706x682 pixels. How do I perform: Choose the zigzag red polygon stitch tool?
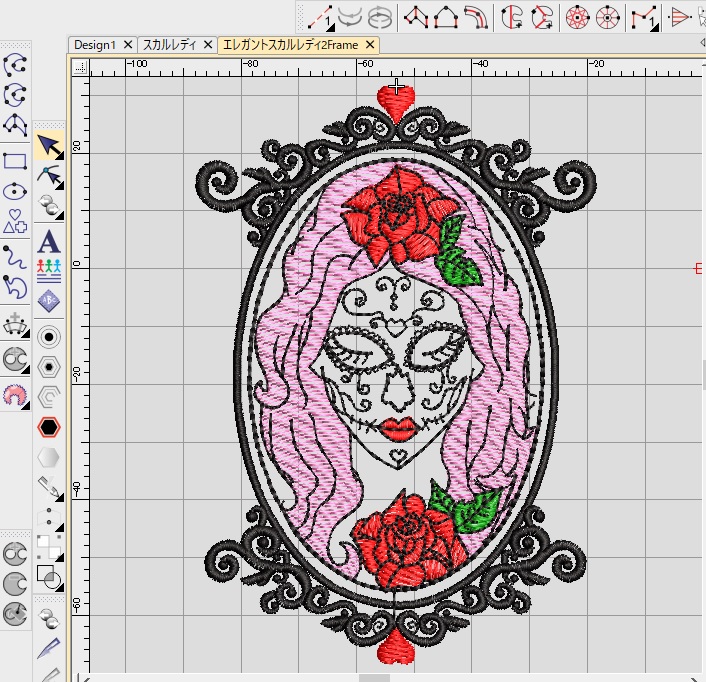416,17
